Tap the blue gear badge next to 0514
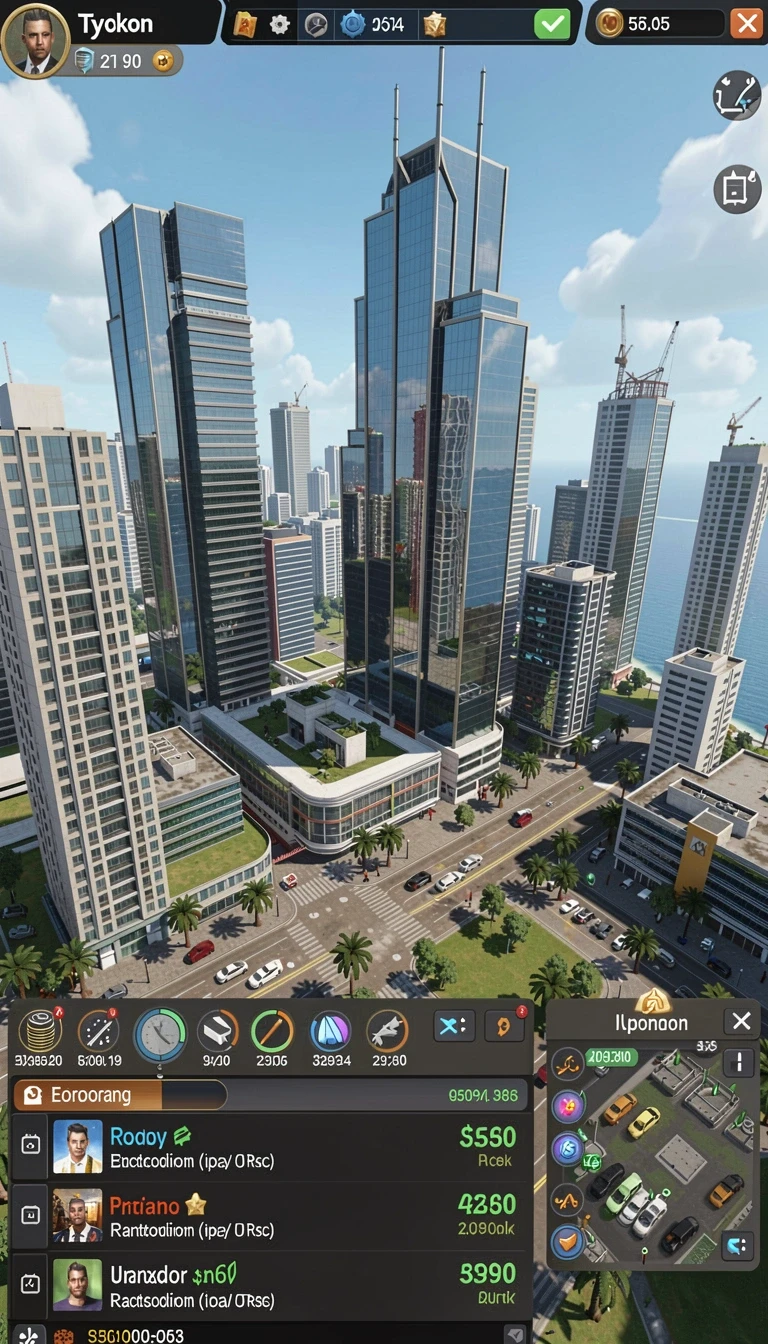This screenshot has height=1344, width=768. [353, 24]
